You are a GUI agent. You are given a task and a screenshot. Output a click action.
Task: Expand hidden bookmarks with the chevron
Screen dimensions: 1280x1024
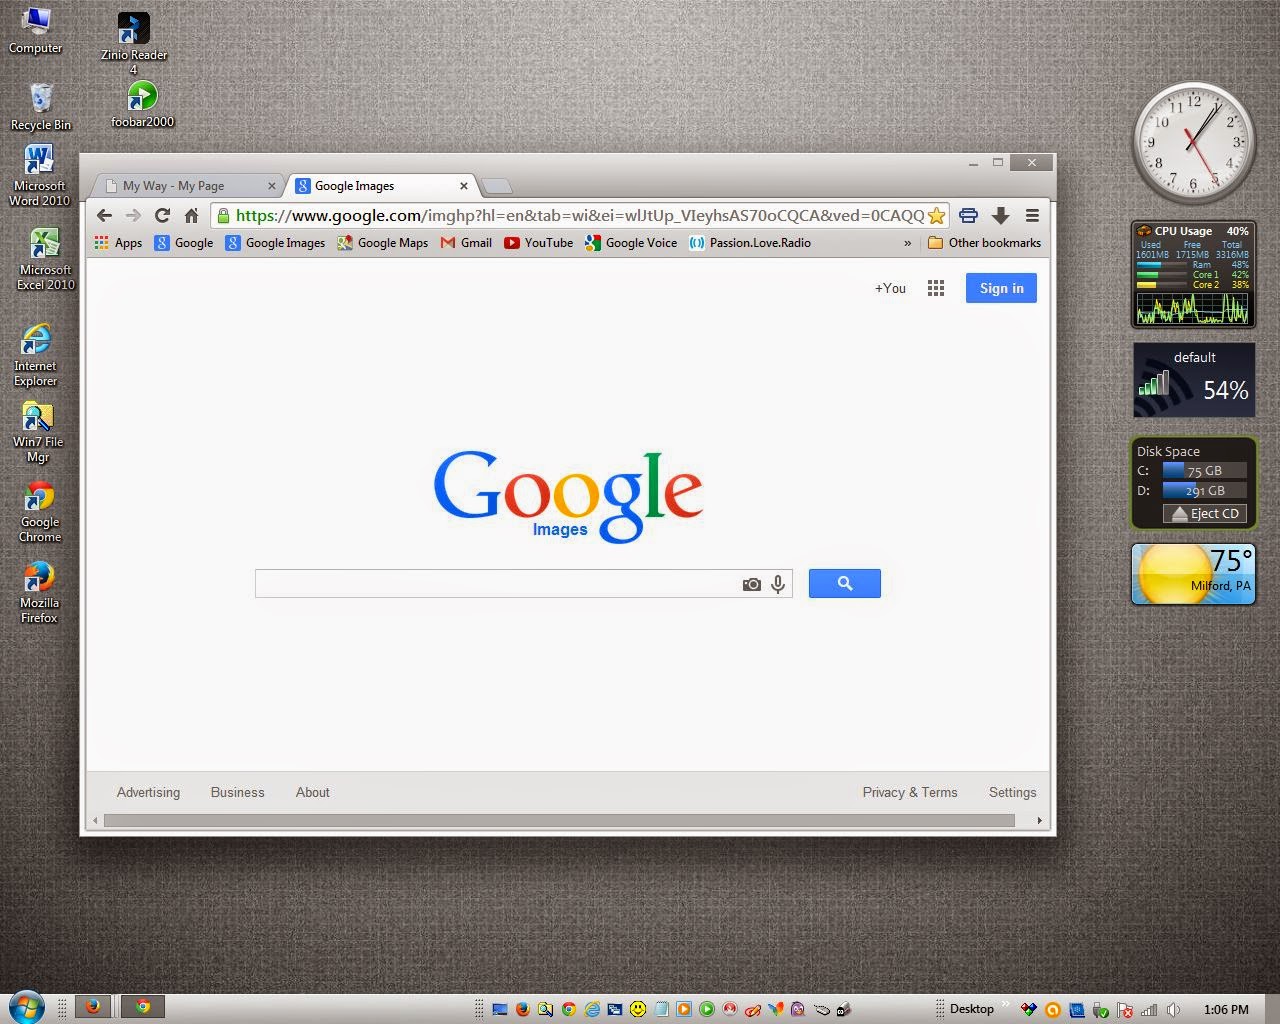907,243
